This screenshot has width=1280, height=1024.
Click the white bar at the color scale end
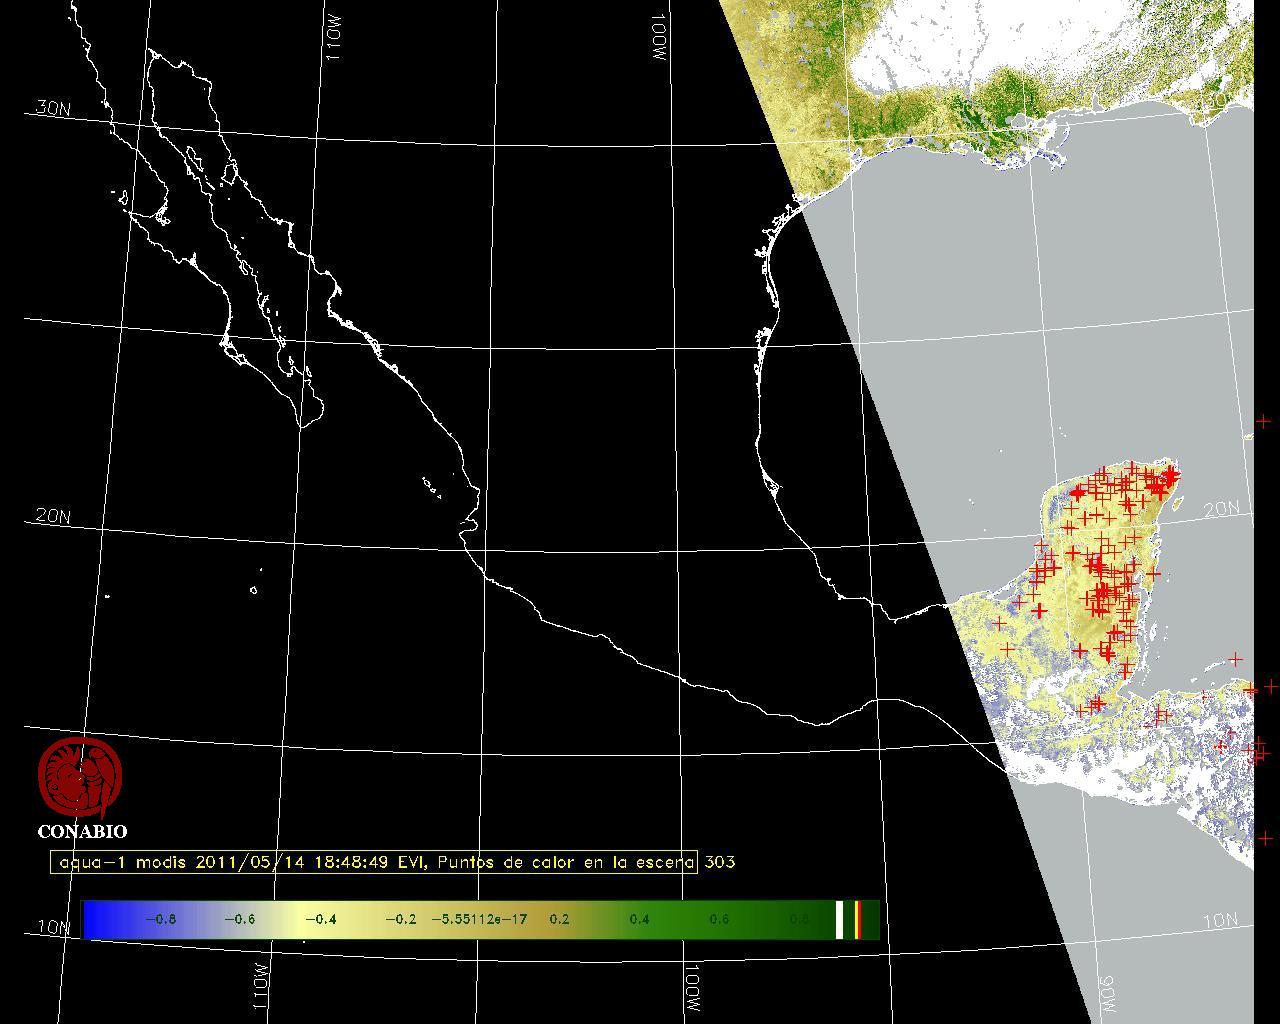840,919
